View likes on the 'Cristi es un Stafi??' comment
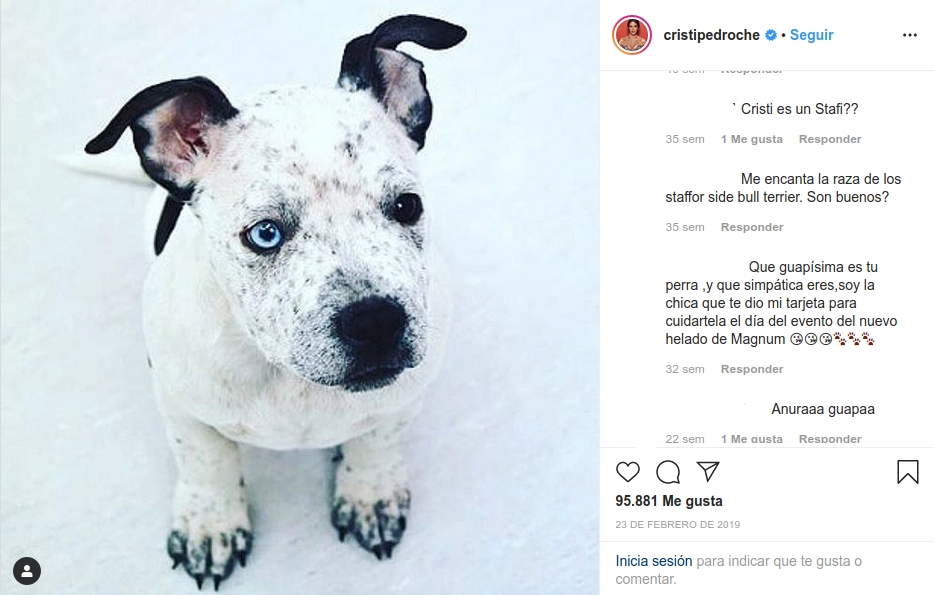The image size is (934, 595). 751,139
